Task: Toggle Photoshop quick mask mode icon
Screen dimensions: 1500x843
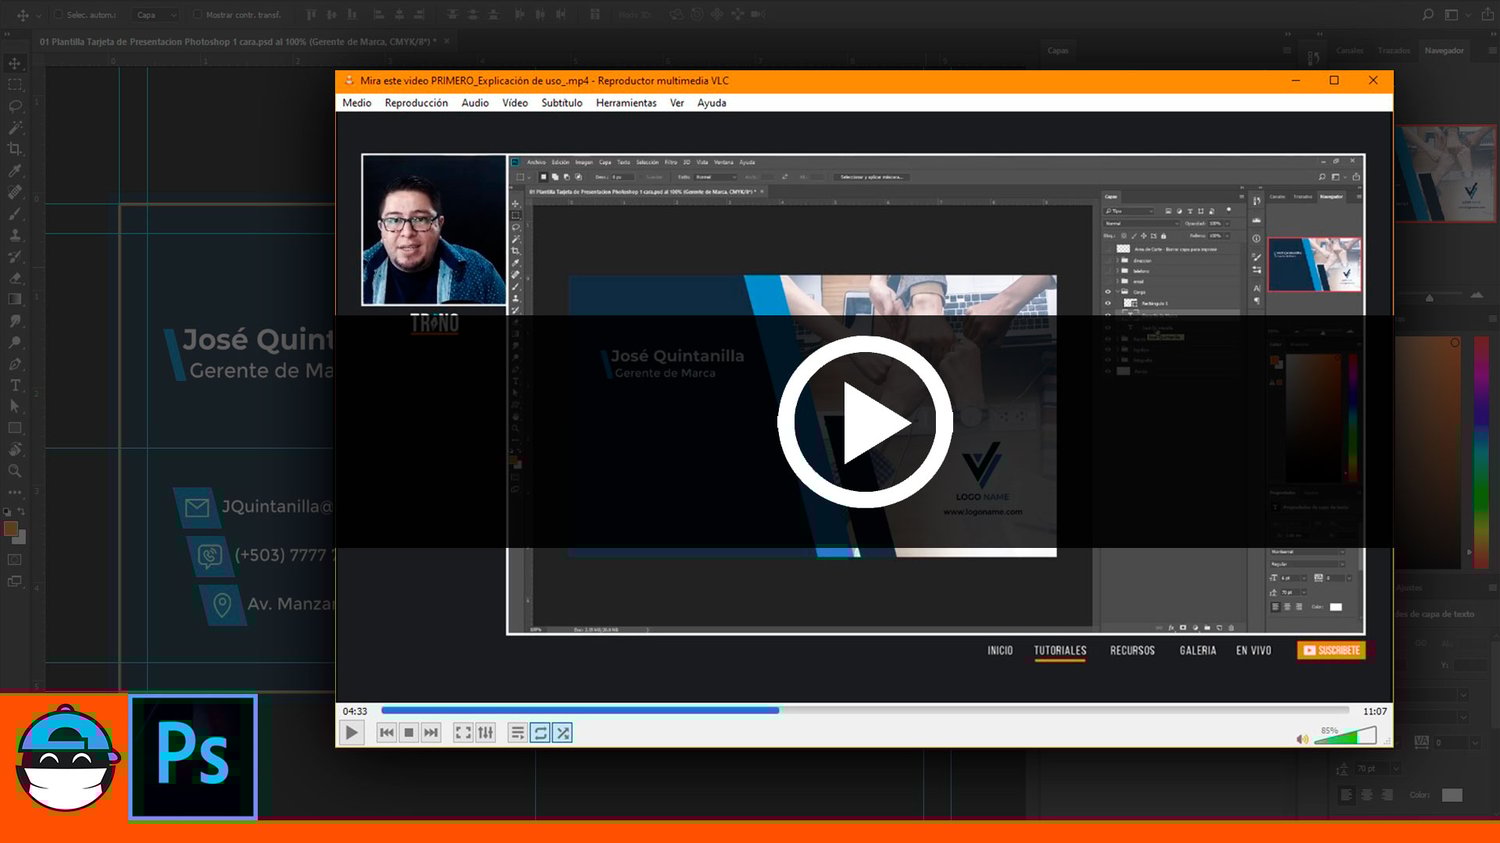Action: coord(15,560)
